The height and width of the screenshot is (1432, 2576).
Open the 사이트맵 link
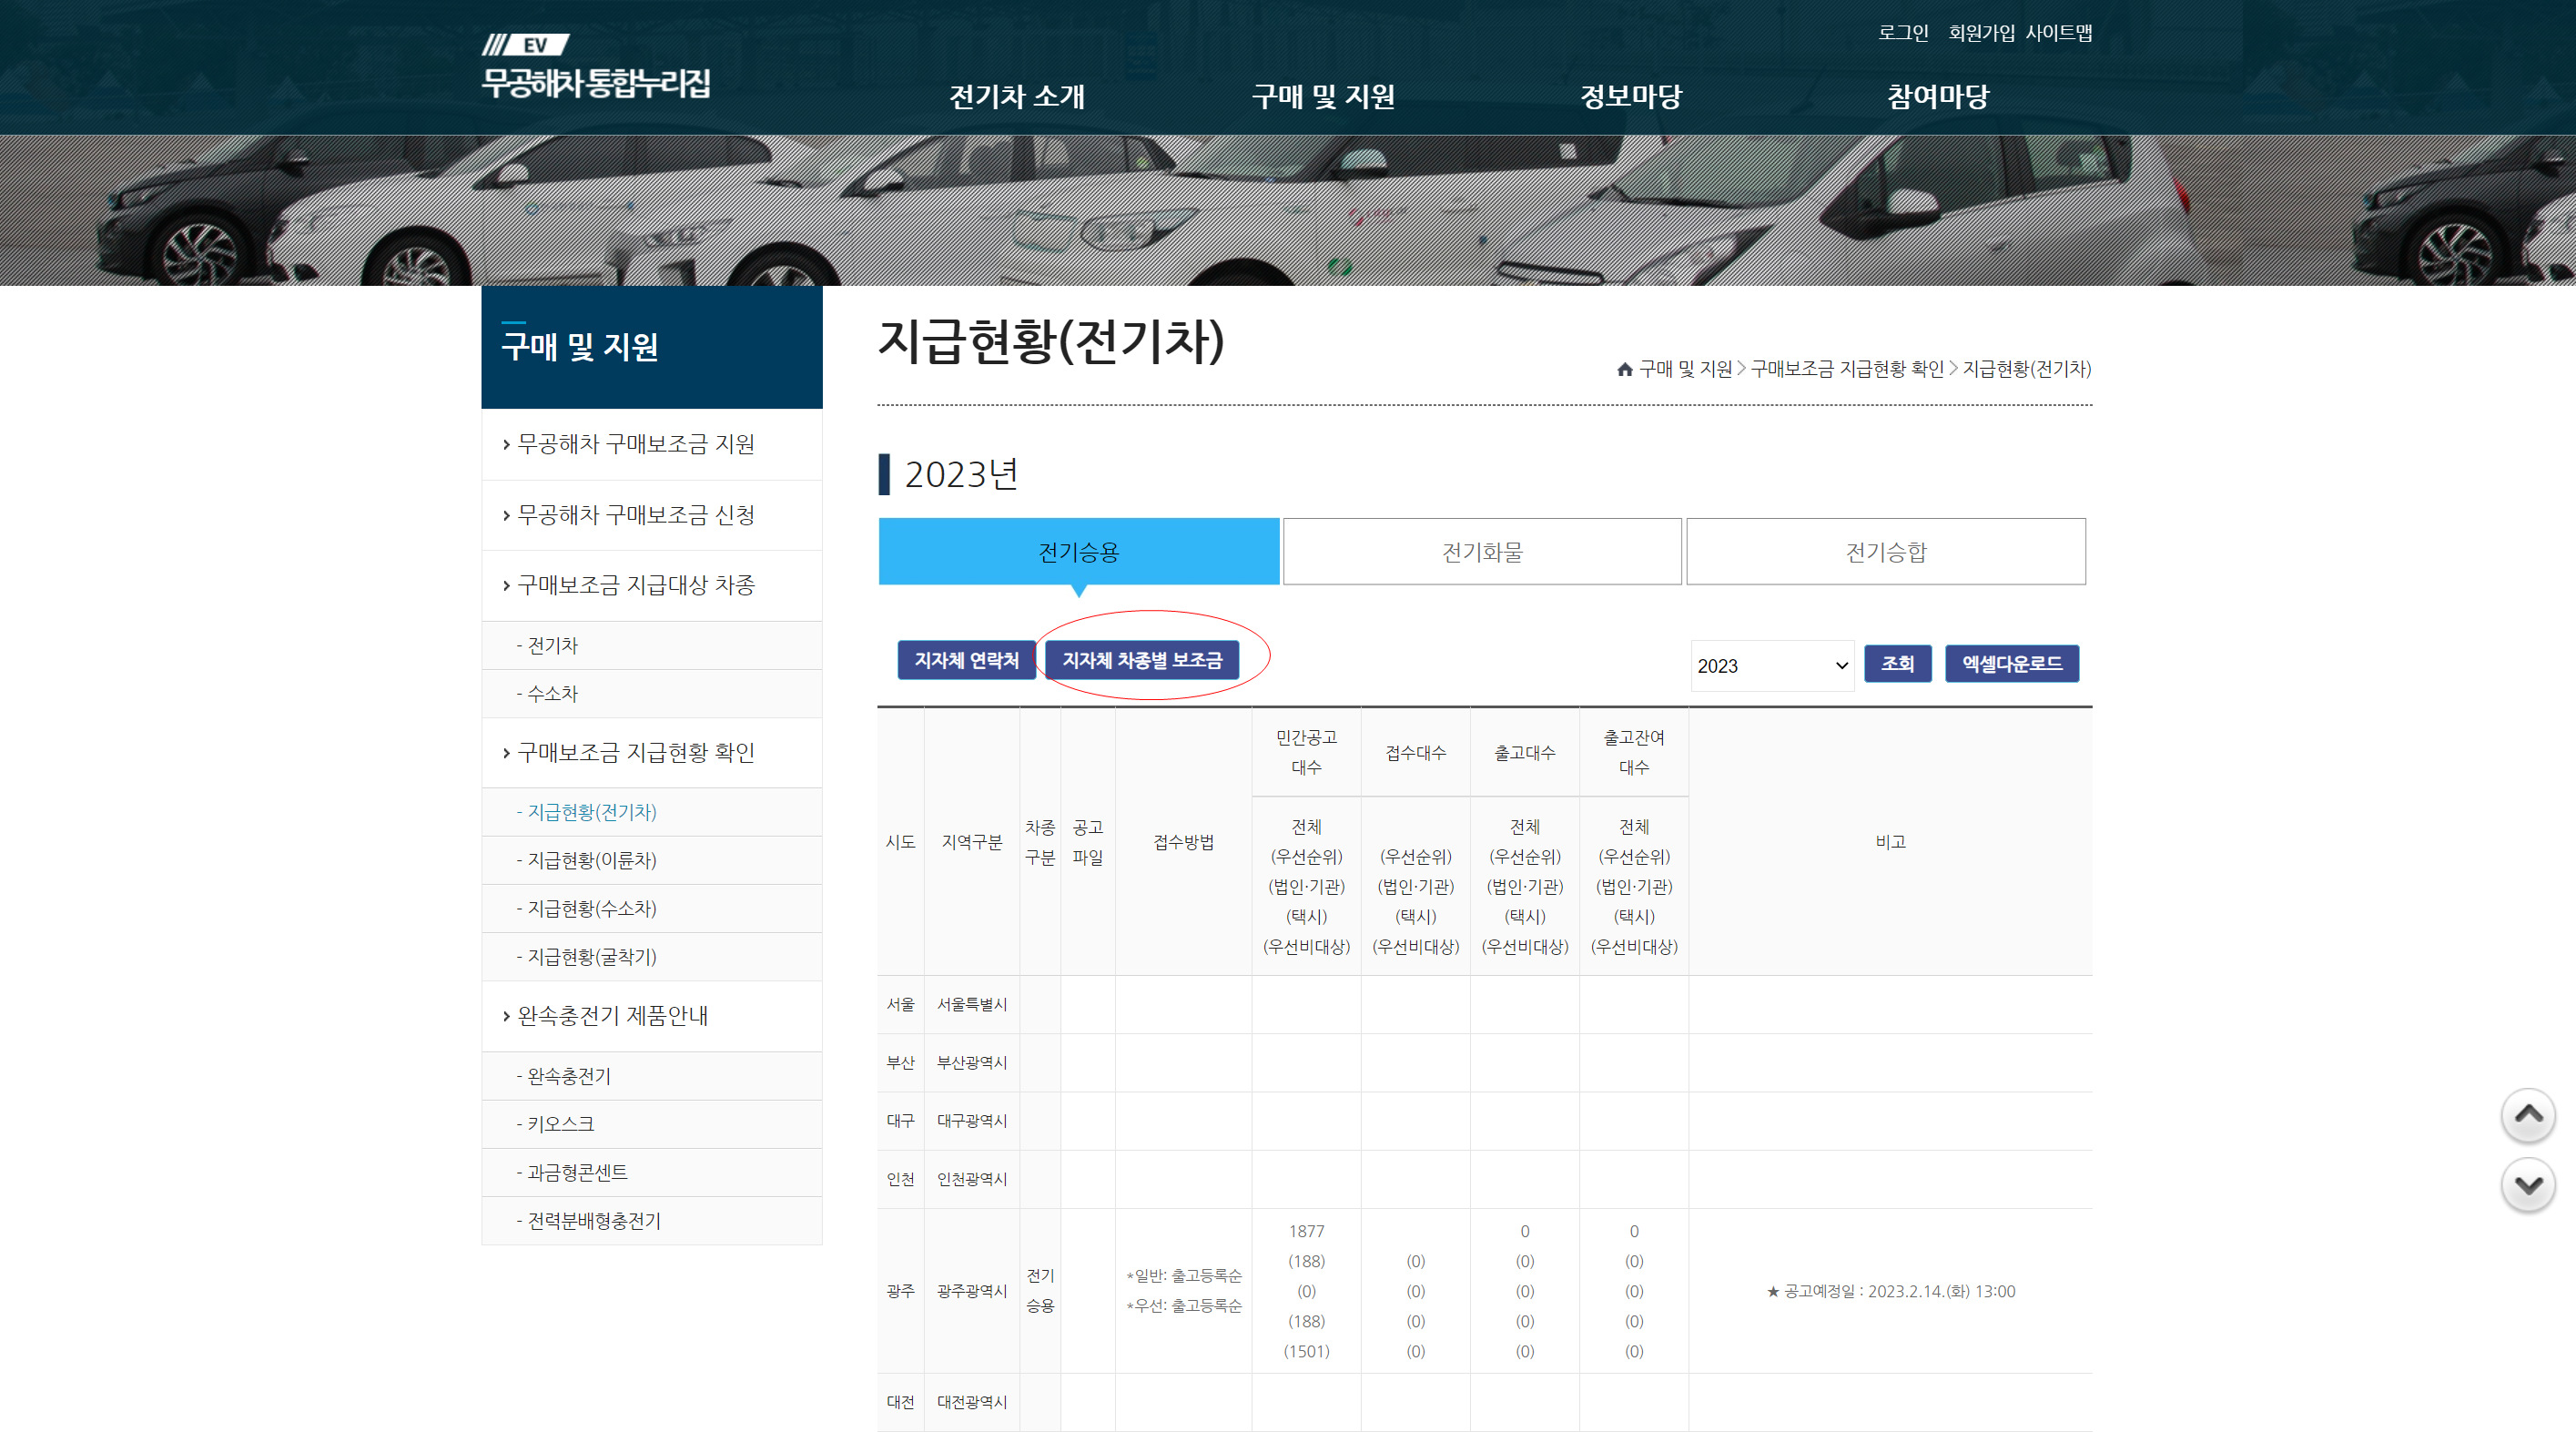[x=2059, y=33]
